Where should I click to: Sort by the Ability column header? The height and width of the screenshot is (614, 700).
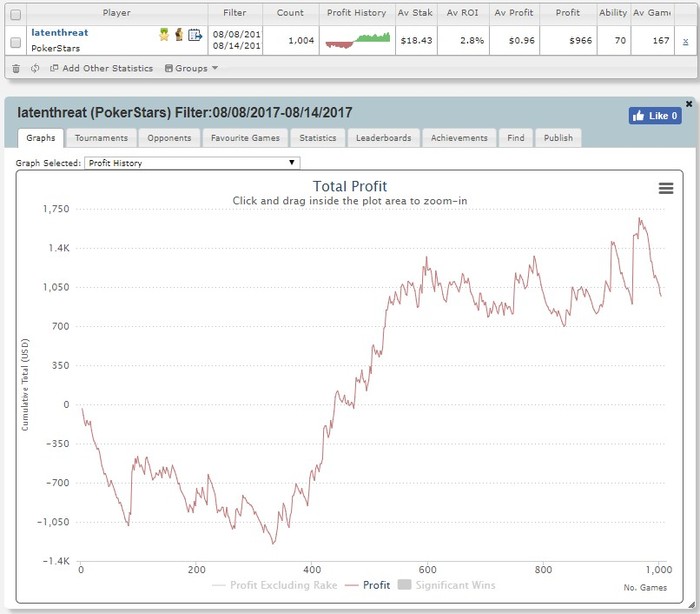point(613,13)
